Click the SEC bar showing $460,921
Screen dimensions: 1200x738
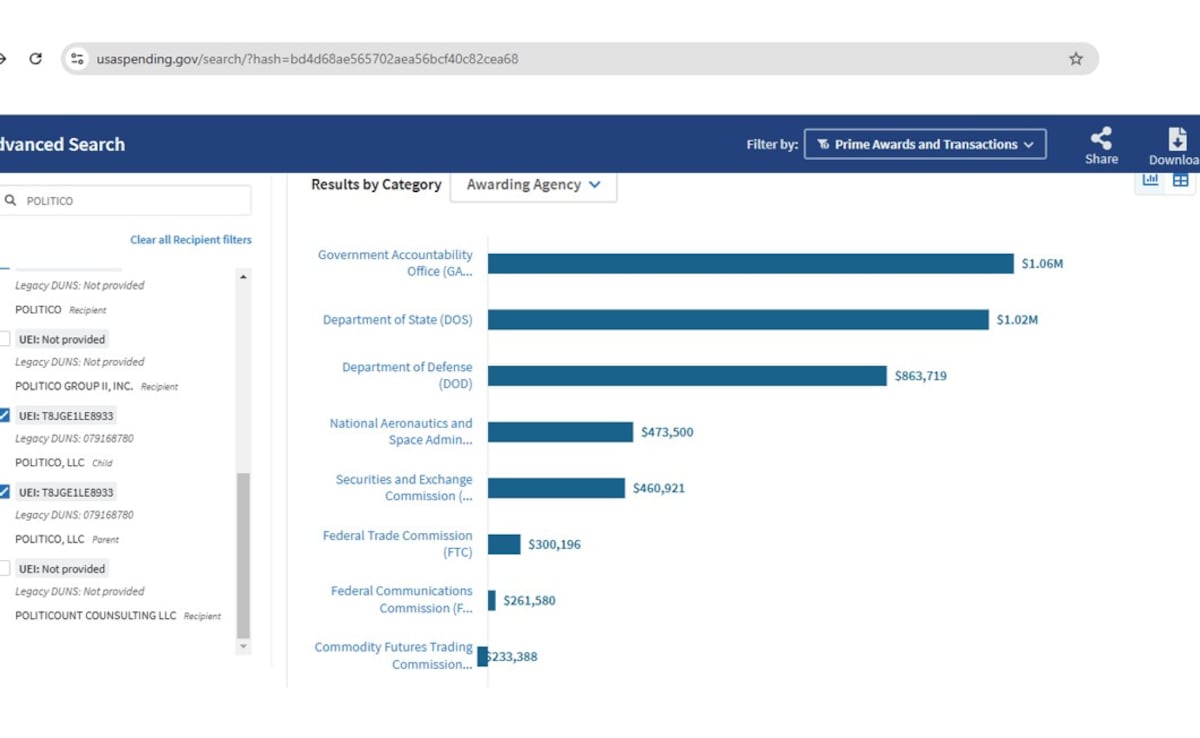point(556,488)
